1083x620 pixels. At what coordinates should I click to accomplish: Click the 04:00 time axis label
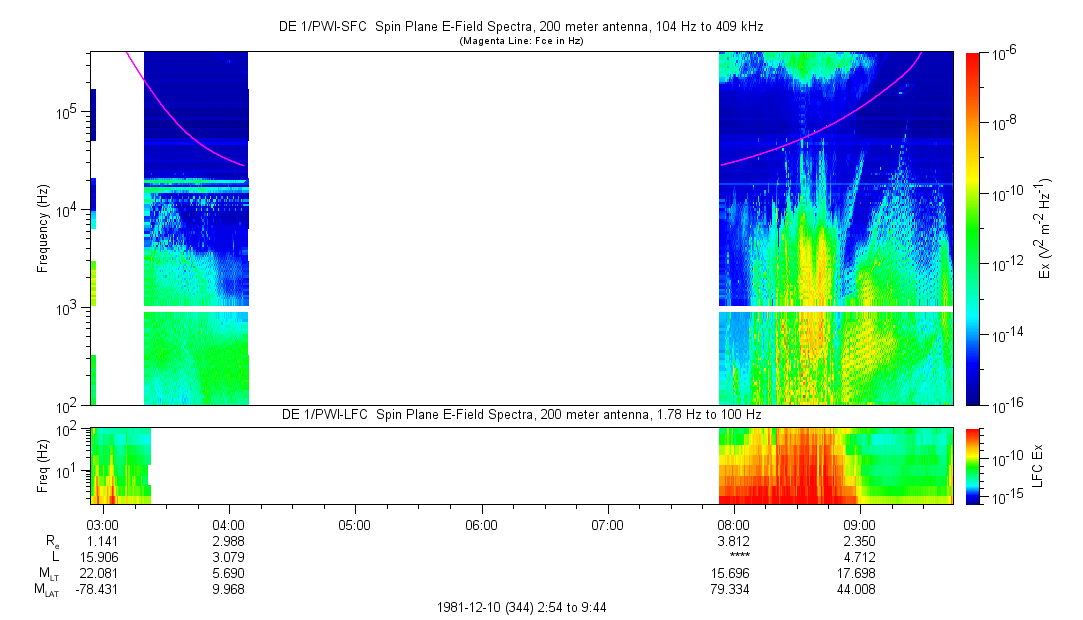click(x=229, y=524)
